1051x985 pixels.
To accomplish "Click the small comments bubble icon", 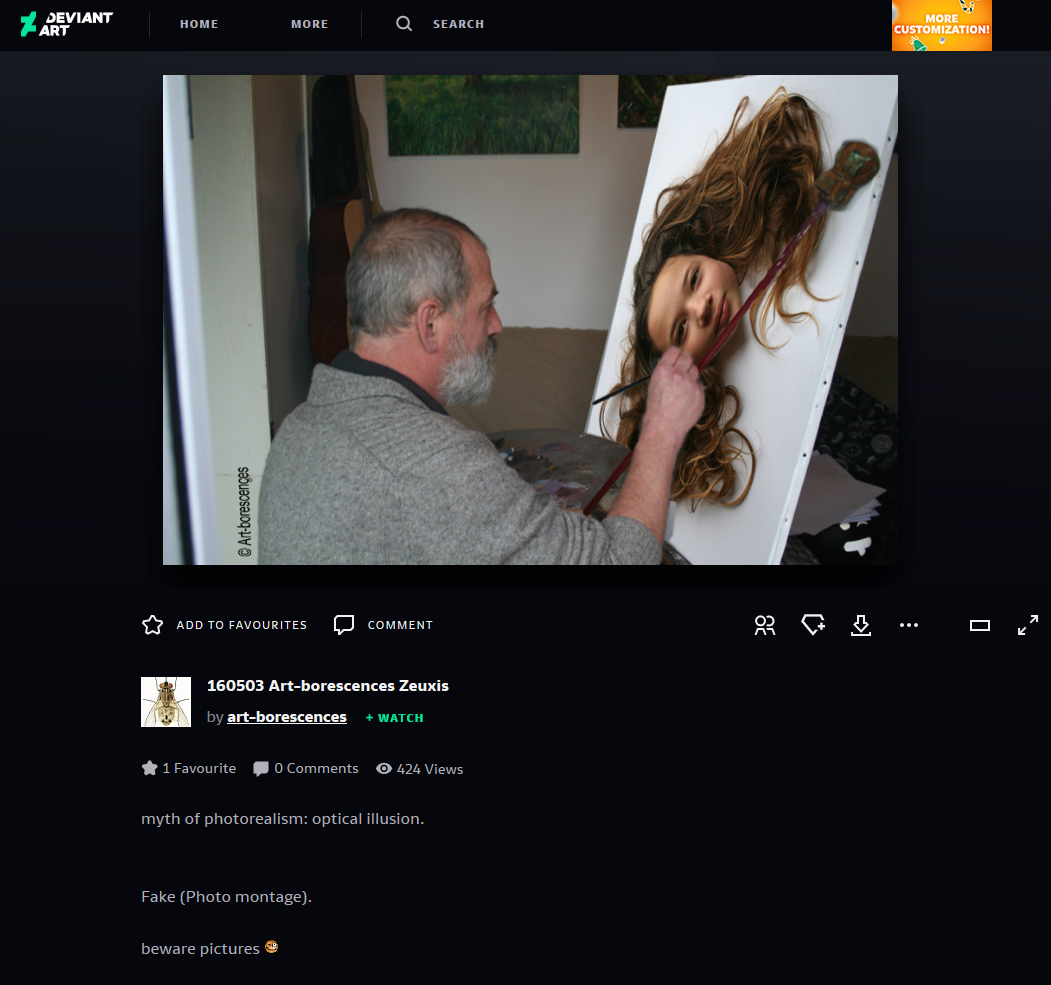I will coord(261,769).
